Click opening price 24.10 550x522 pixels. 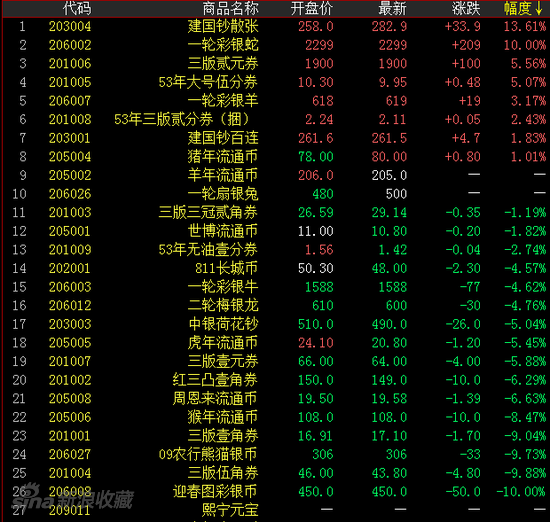(x=316, y=343)
